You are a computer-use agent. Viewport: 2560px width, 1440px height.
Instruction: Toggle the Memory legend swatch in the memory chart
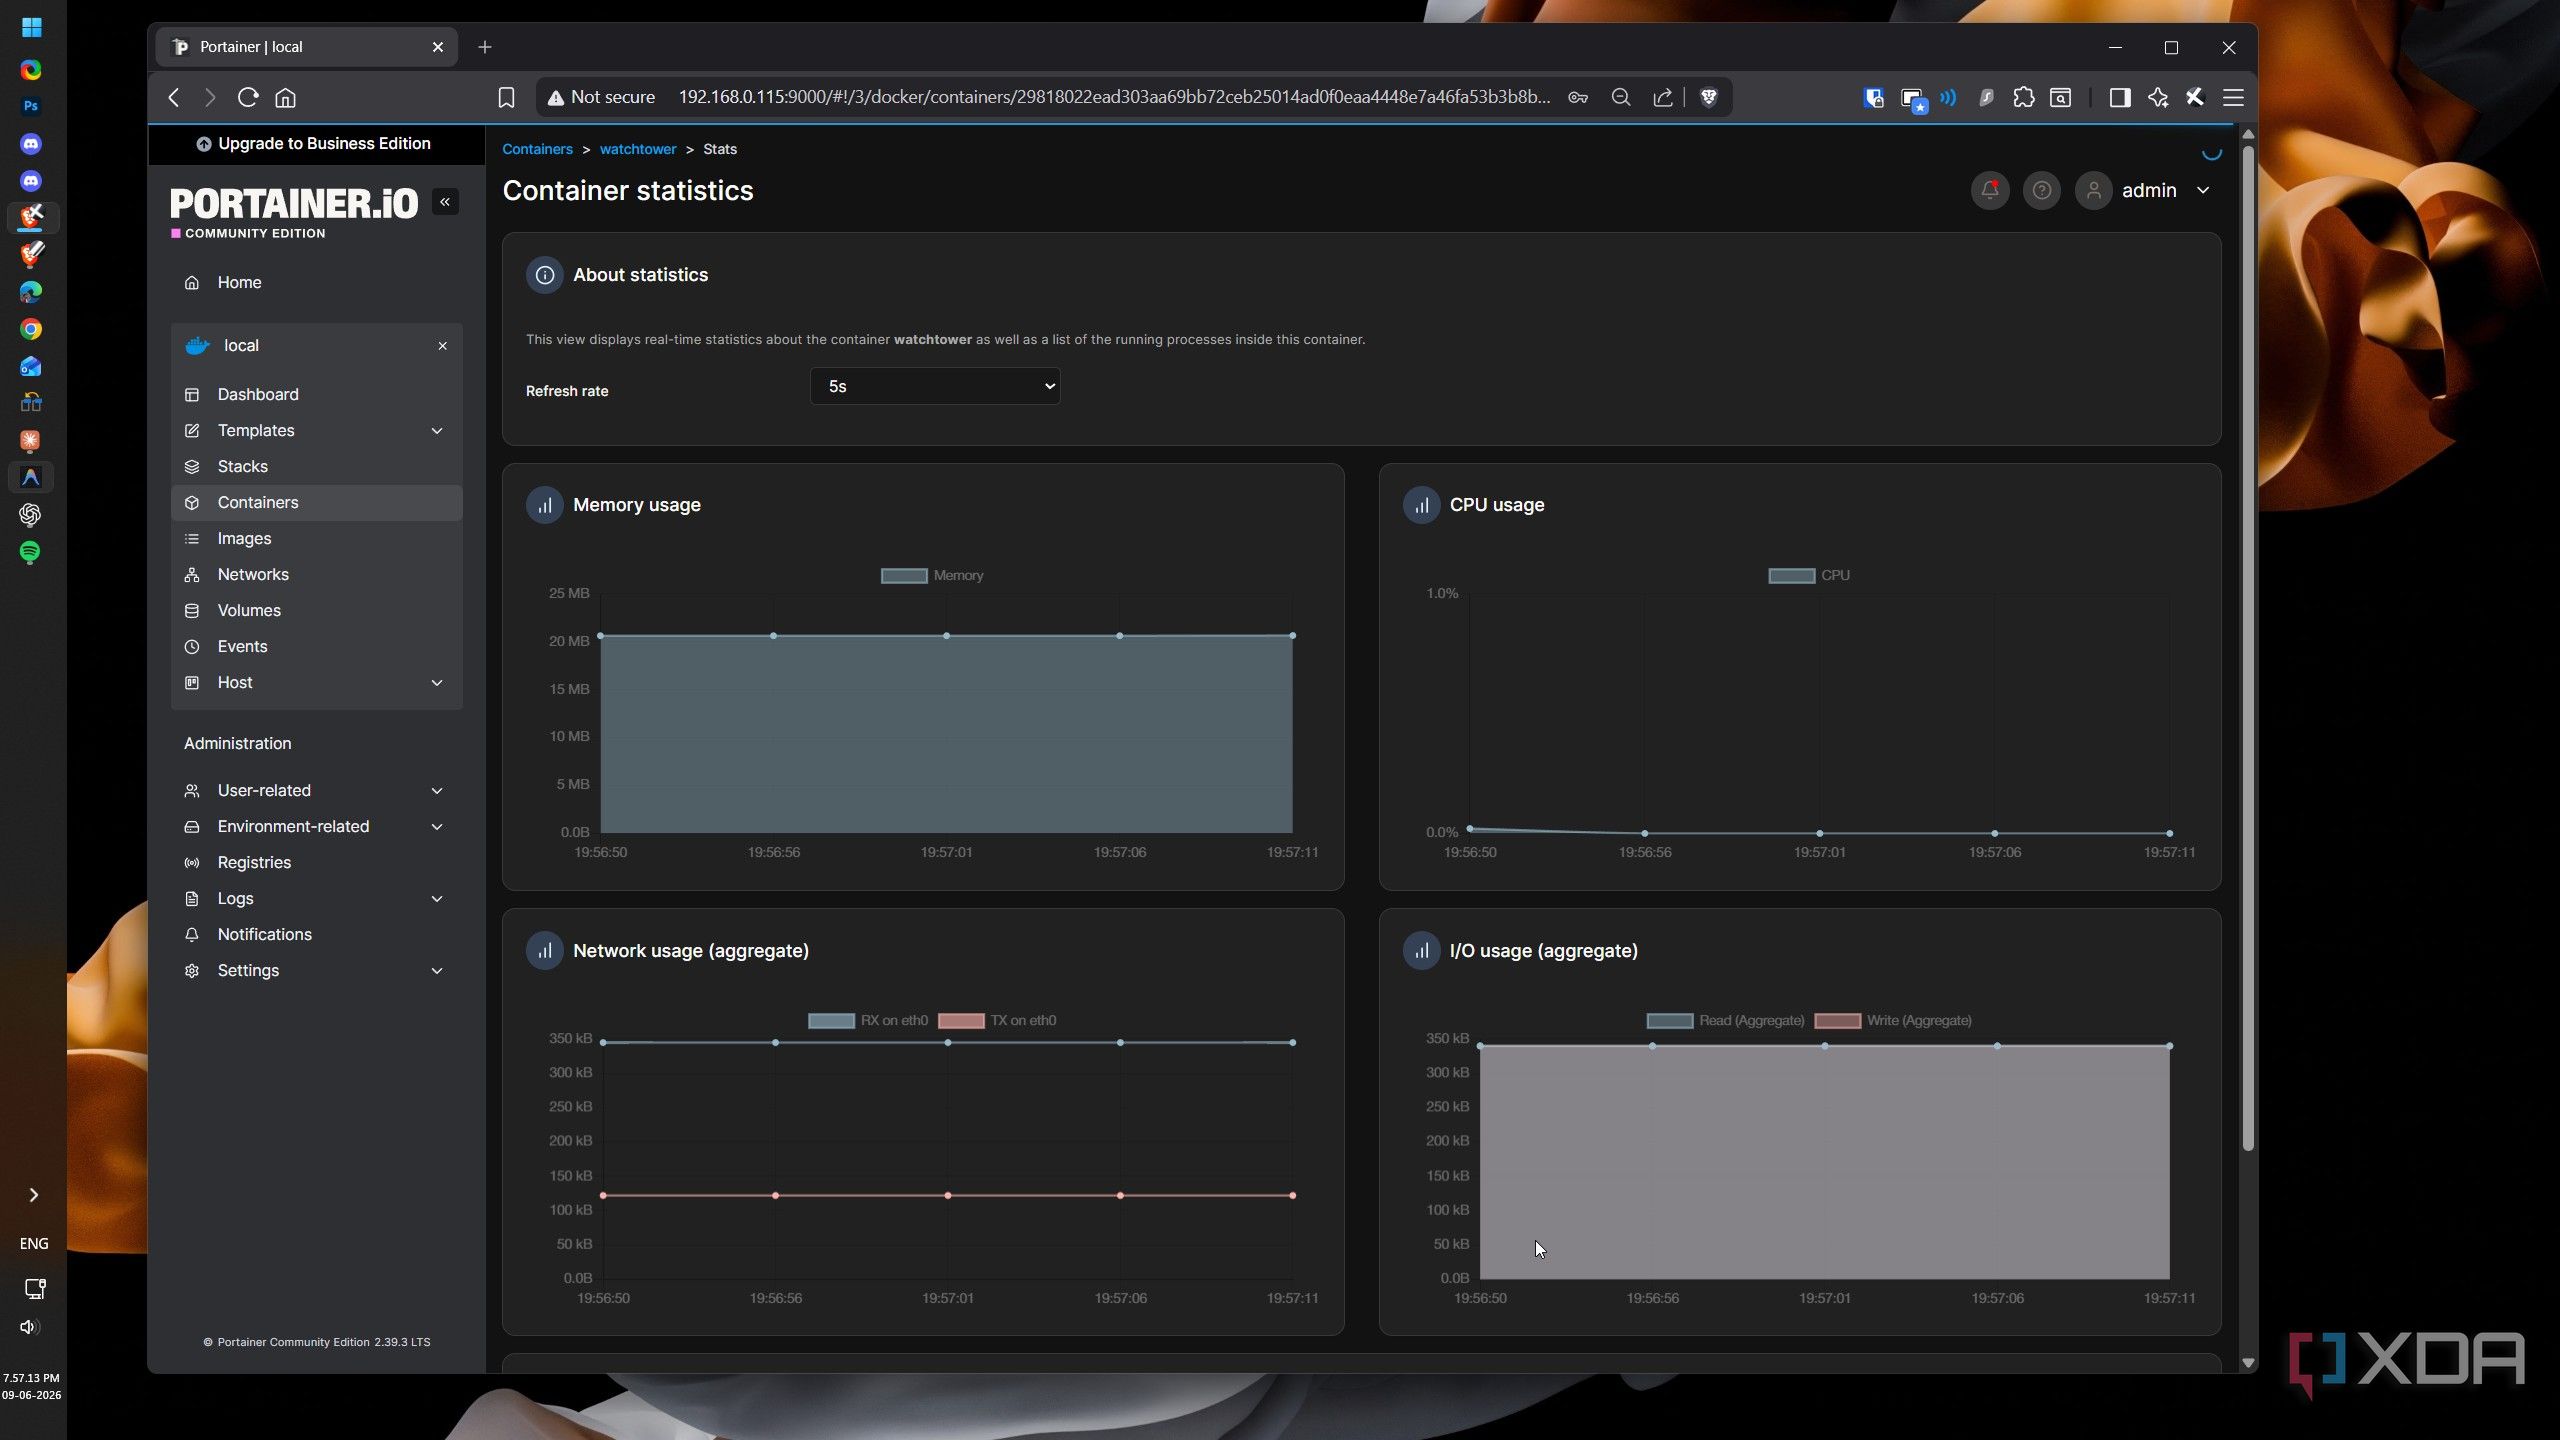pos(903,575)
